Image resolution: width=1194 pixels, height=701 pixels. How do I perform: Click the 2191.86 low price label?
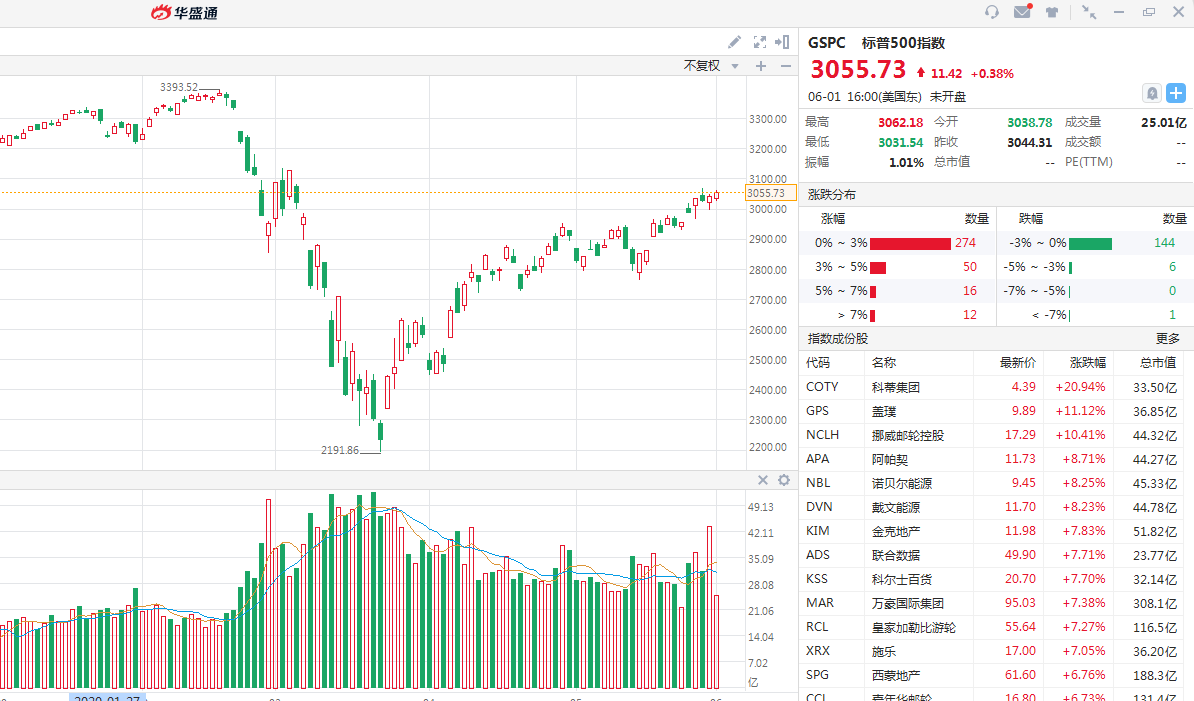click(x=340, y=451)
